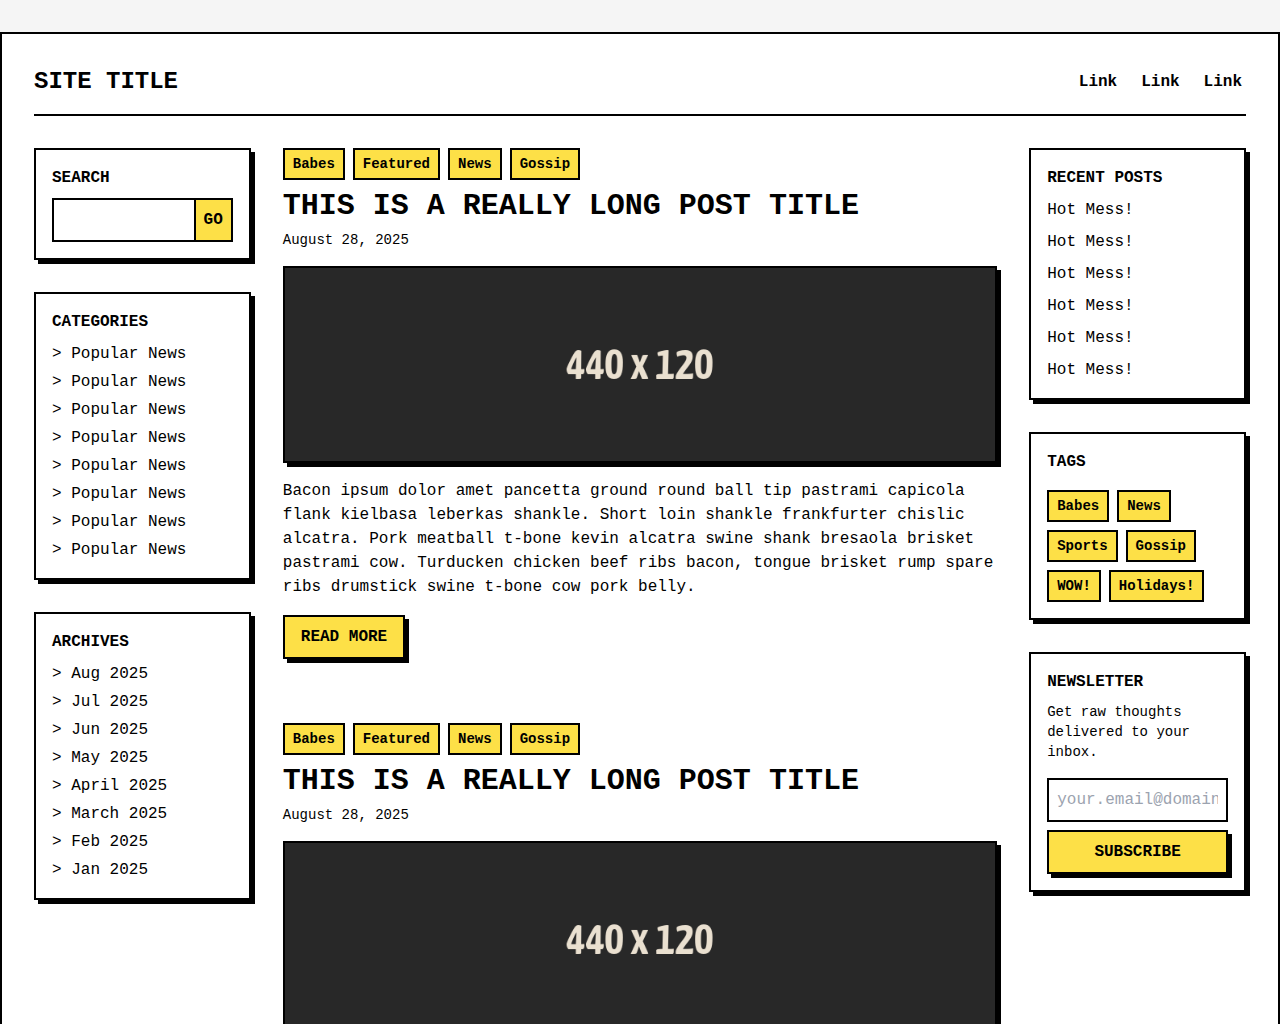Open the SITE TITLE homepage link
This screenshot has width=1280, height=1024.
(x=105, y=80)
